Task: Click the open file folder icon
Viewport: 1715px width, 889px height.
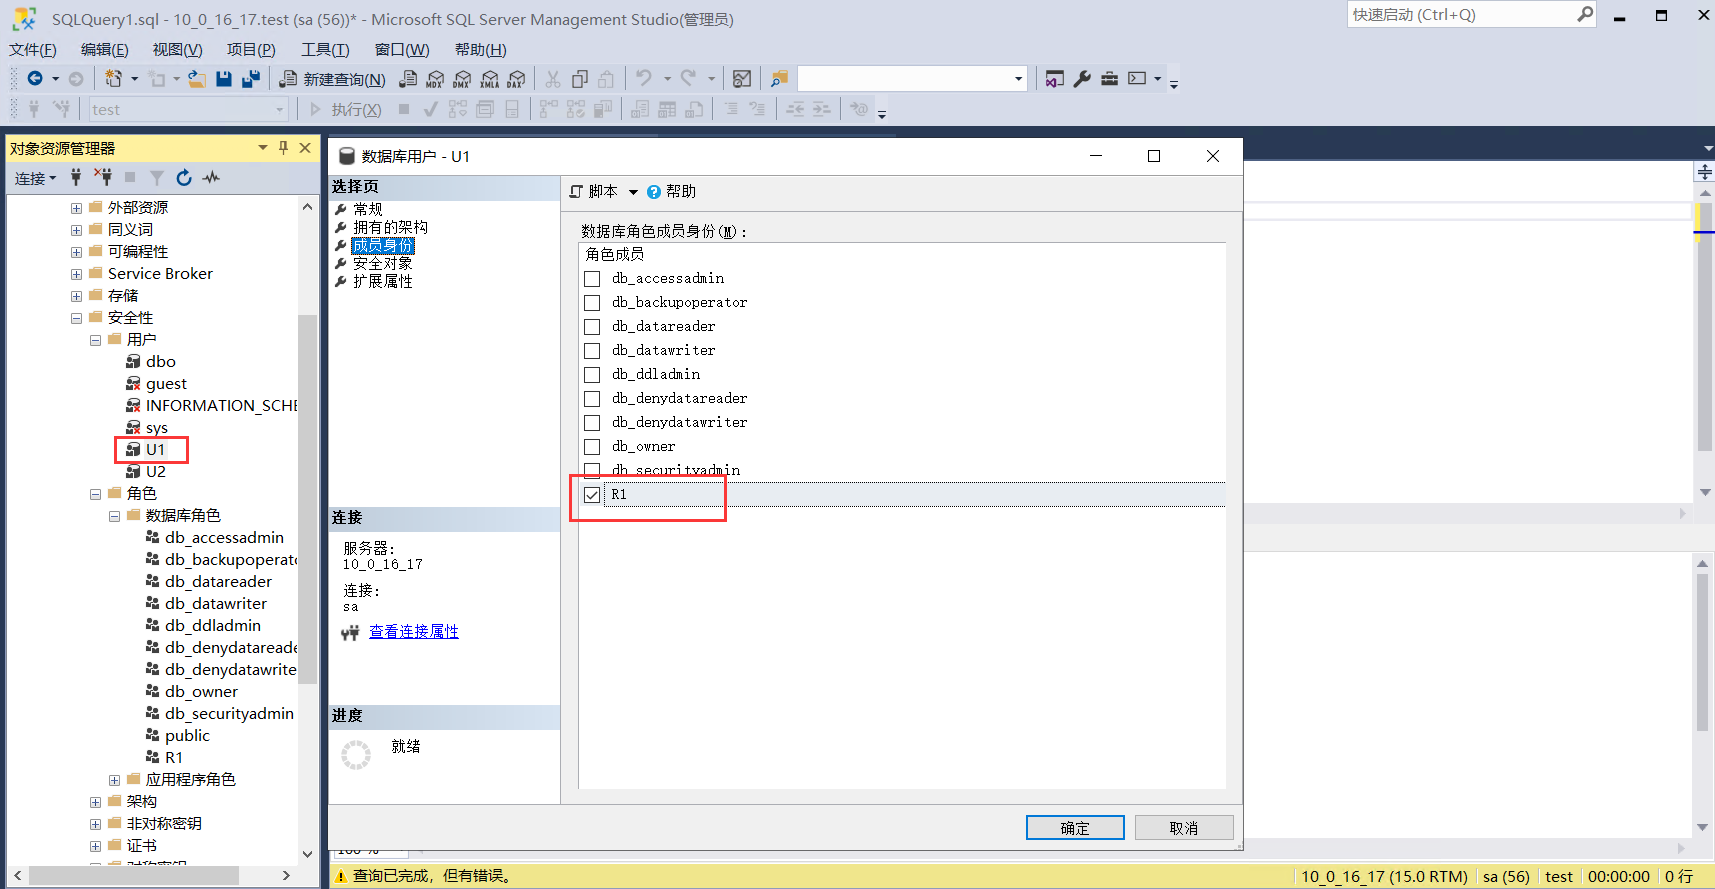Action: (x=197, y=78)
